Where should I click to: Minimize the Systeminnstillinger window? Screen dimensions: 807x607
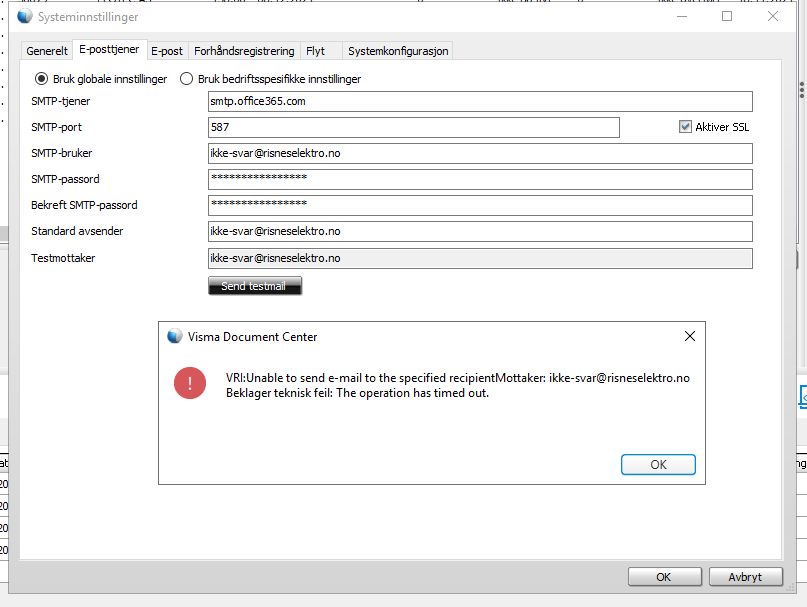682,16
